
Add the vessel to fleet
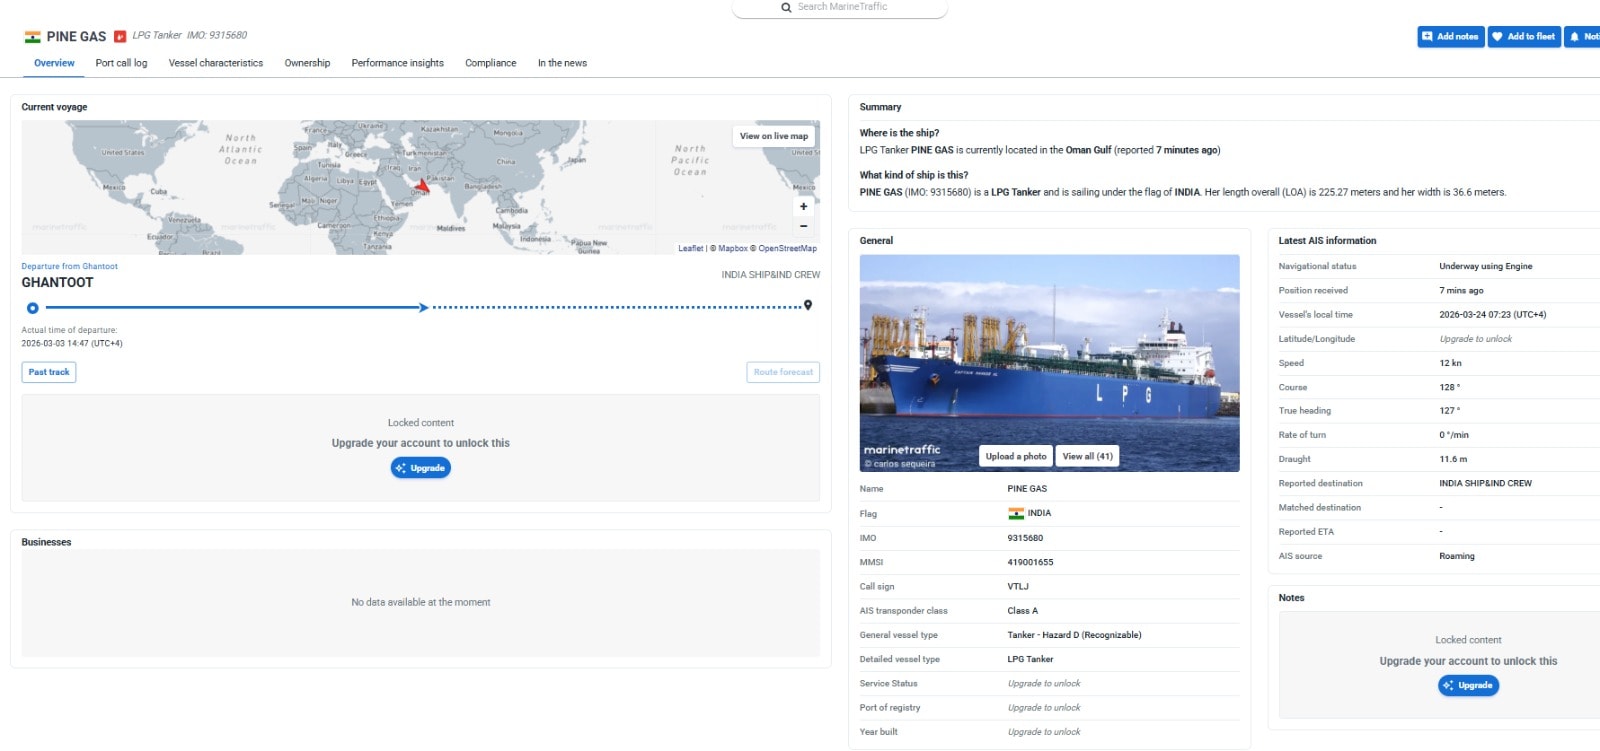point(1523,37)
